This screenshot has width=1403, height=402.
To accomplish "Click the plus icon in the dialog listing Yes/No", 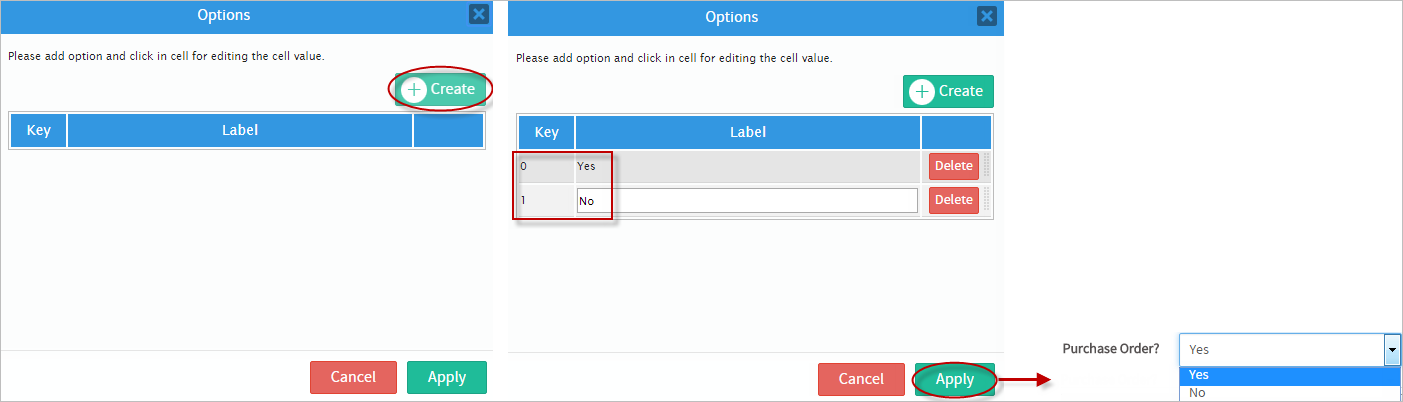I will click(x=923, y=91).
